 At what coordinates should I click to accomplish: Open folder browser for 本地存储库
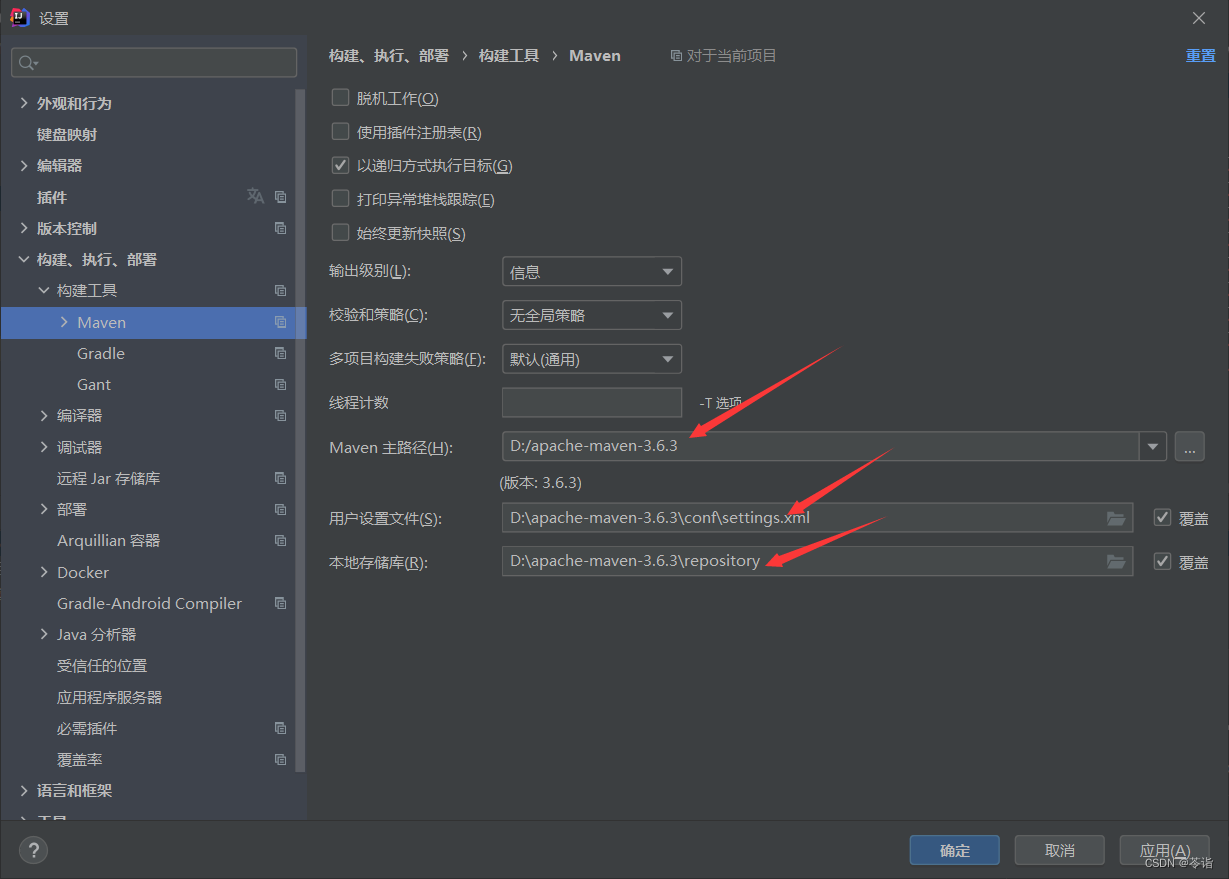coord(1116,562)
